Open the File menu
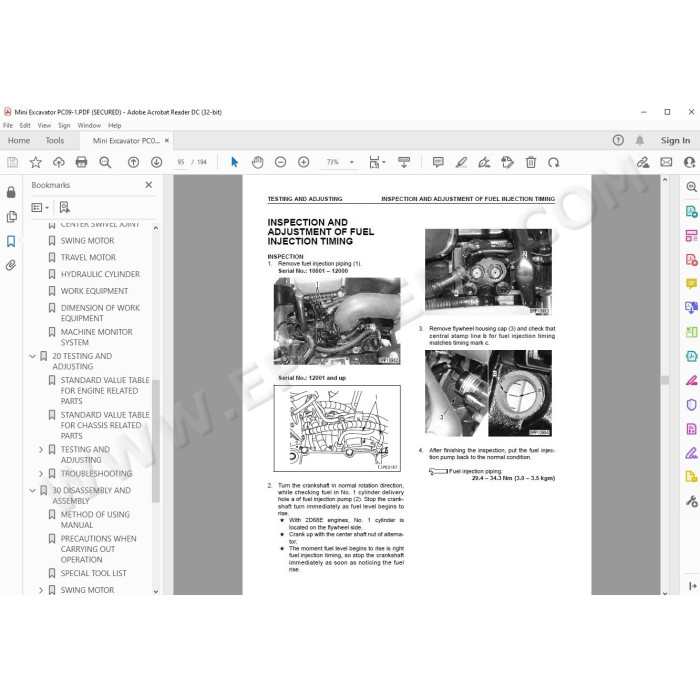This screenshot has height=700, width=700. click(8, 125)
